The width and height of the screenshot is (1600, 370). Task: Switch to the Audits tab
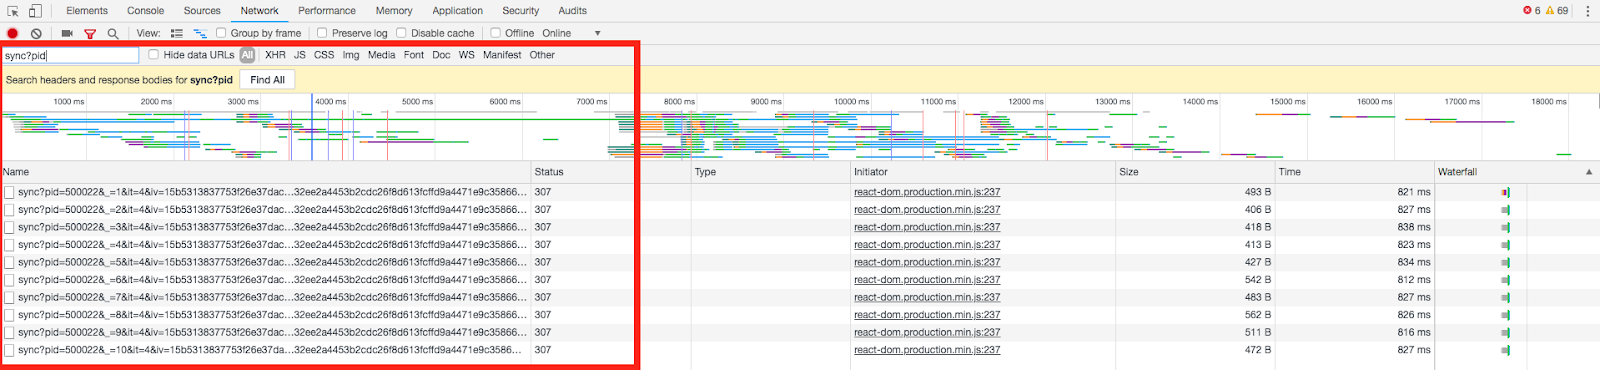coord(572,11)
